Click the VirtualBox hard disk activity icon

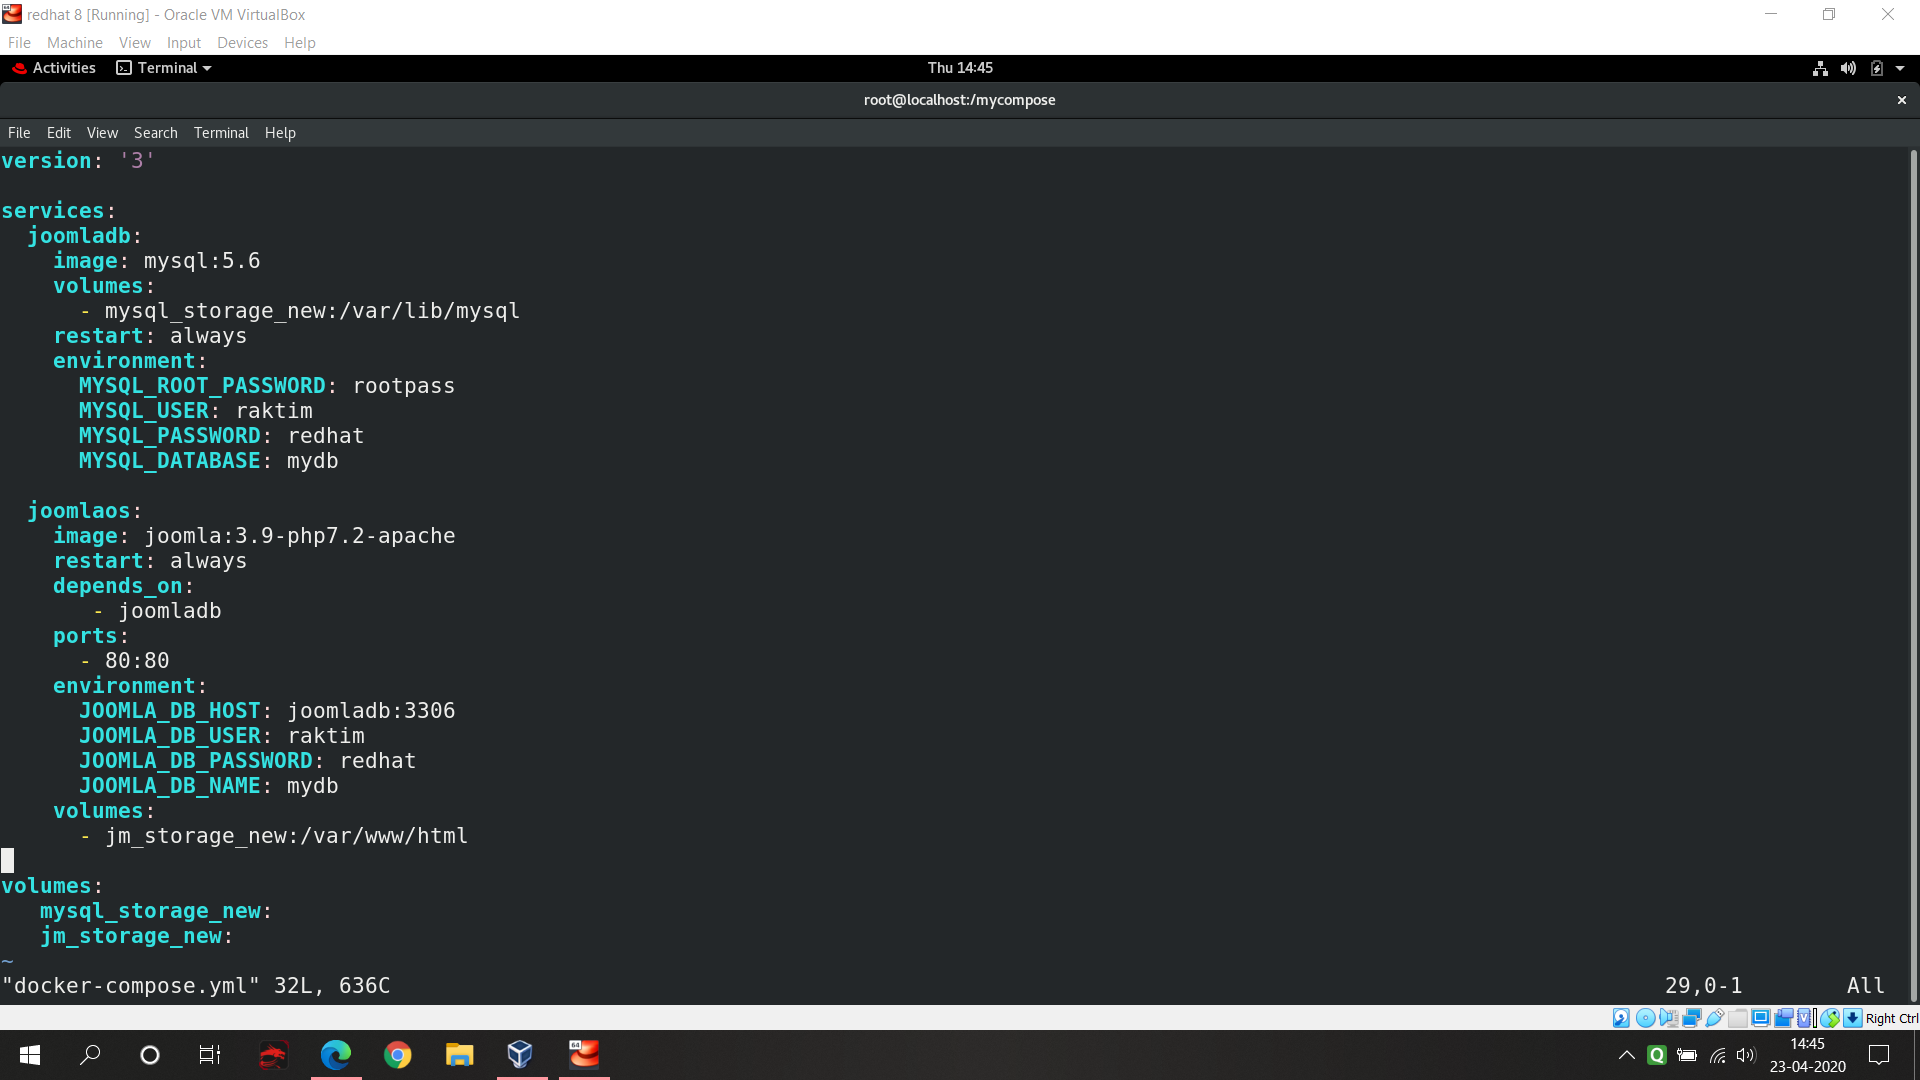pos(1621,1018)
